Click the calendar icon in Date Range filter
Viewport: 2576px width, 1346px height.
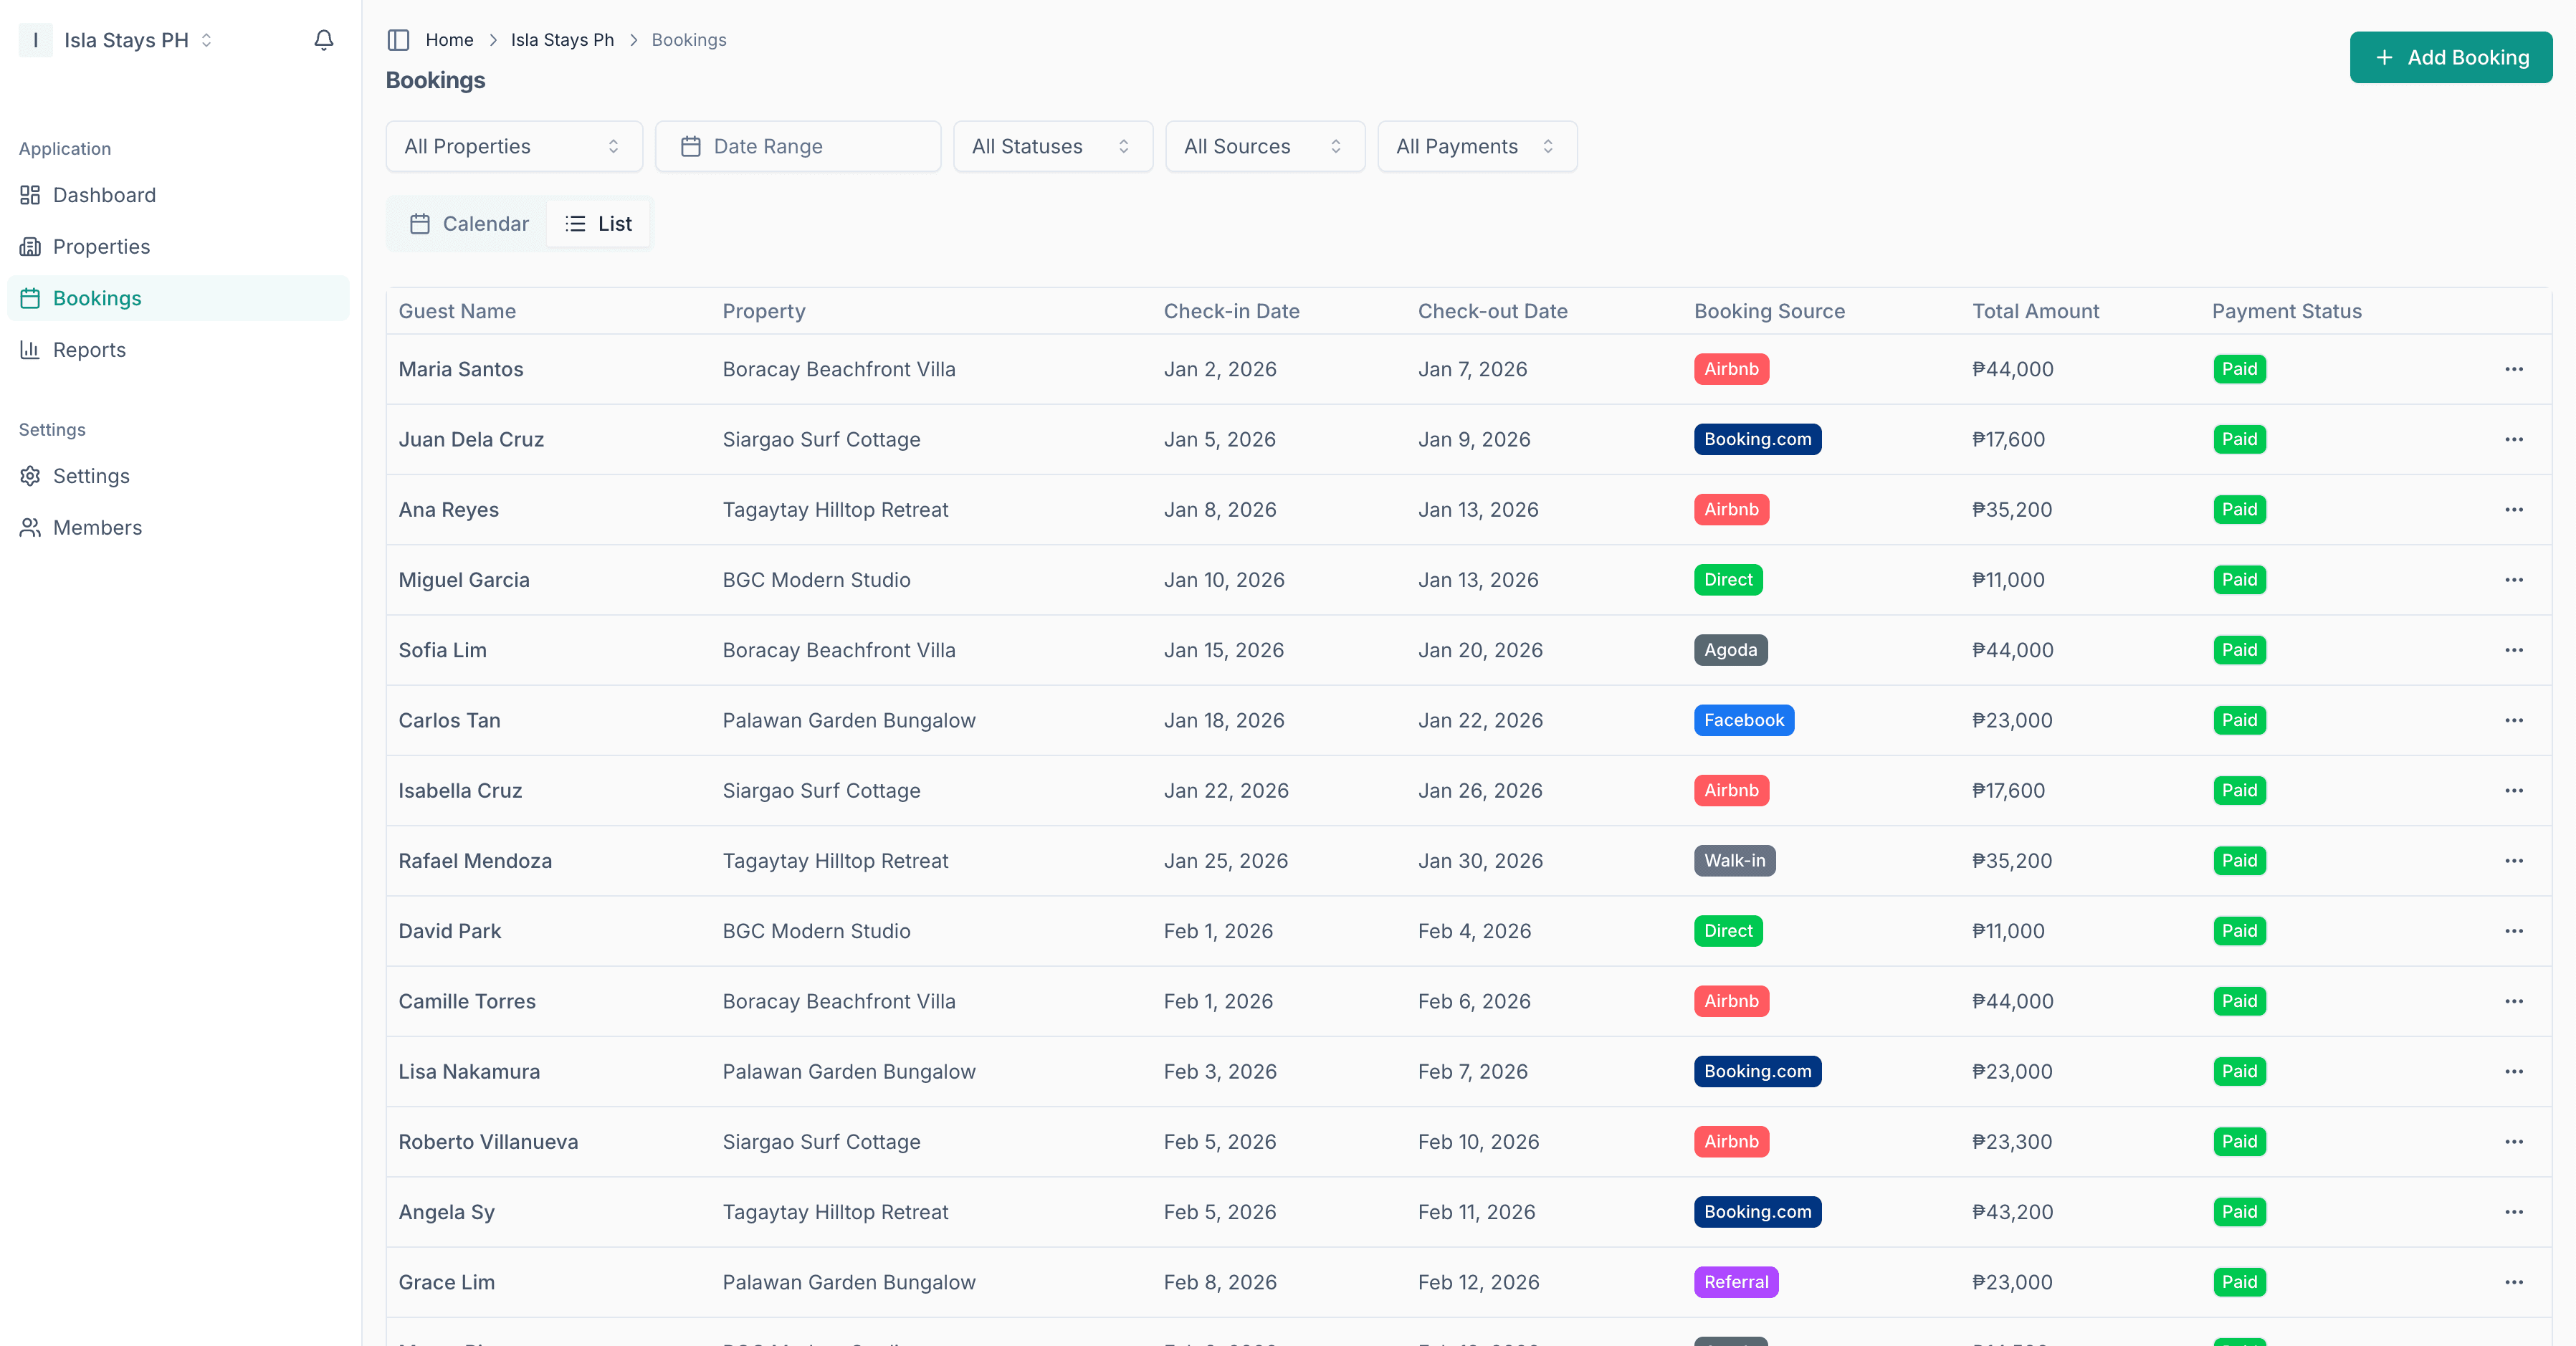692,146
